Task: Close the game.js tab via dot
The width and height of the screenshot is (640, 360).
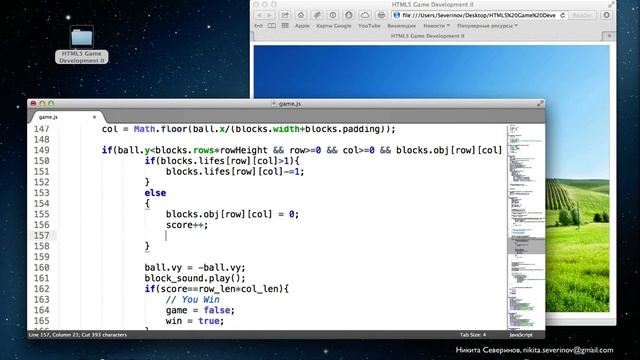Action: 94,117
